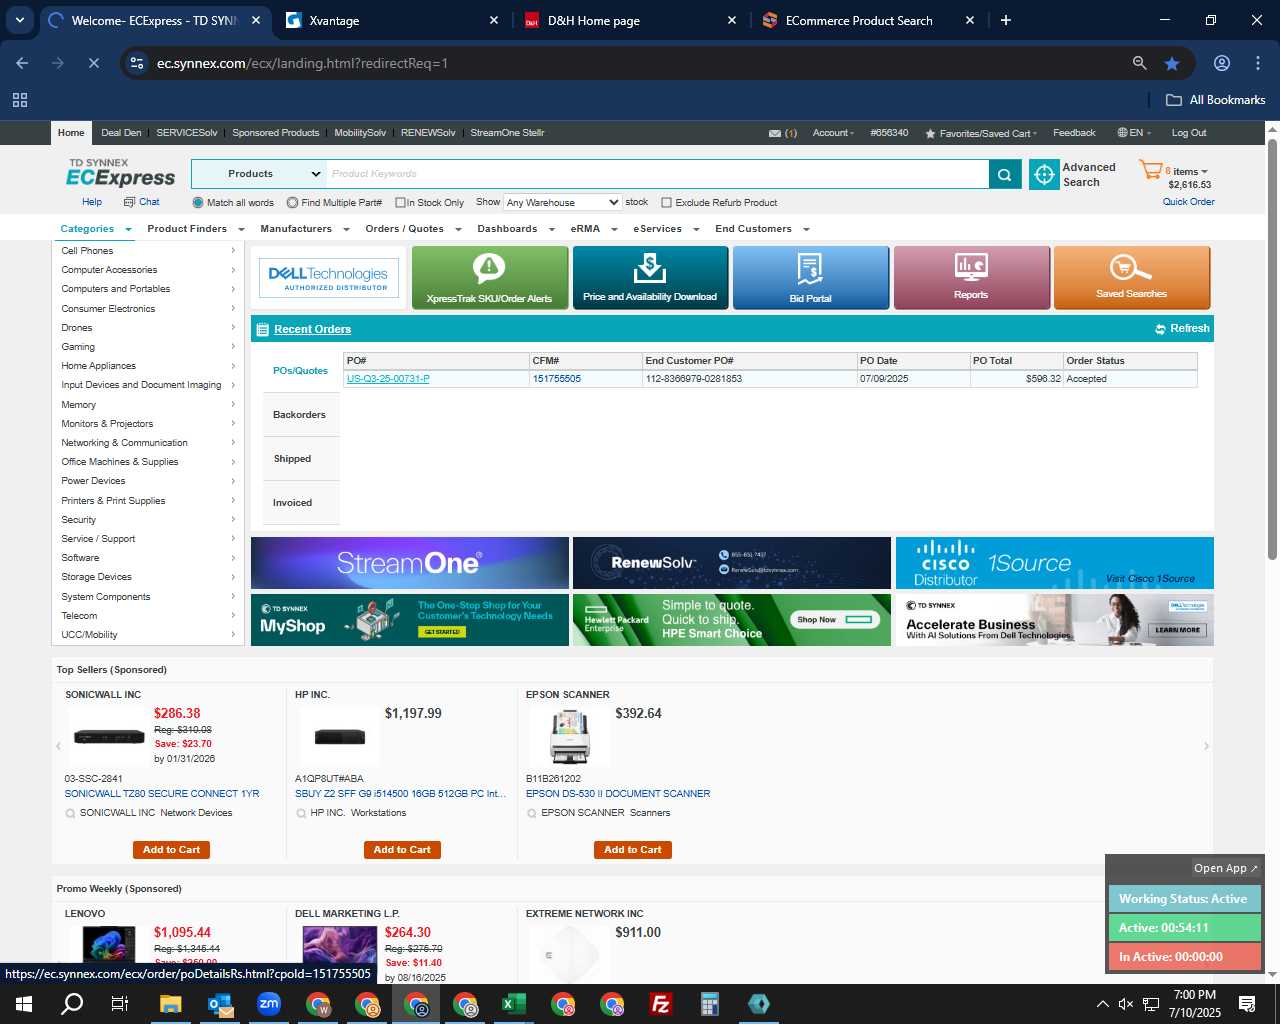Switch to the Backorders tab
1280x1024 pixels.
pyautogui.click(x=300, y=415)
